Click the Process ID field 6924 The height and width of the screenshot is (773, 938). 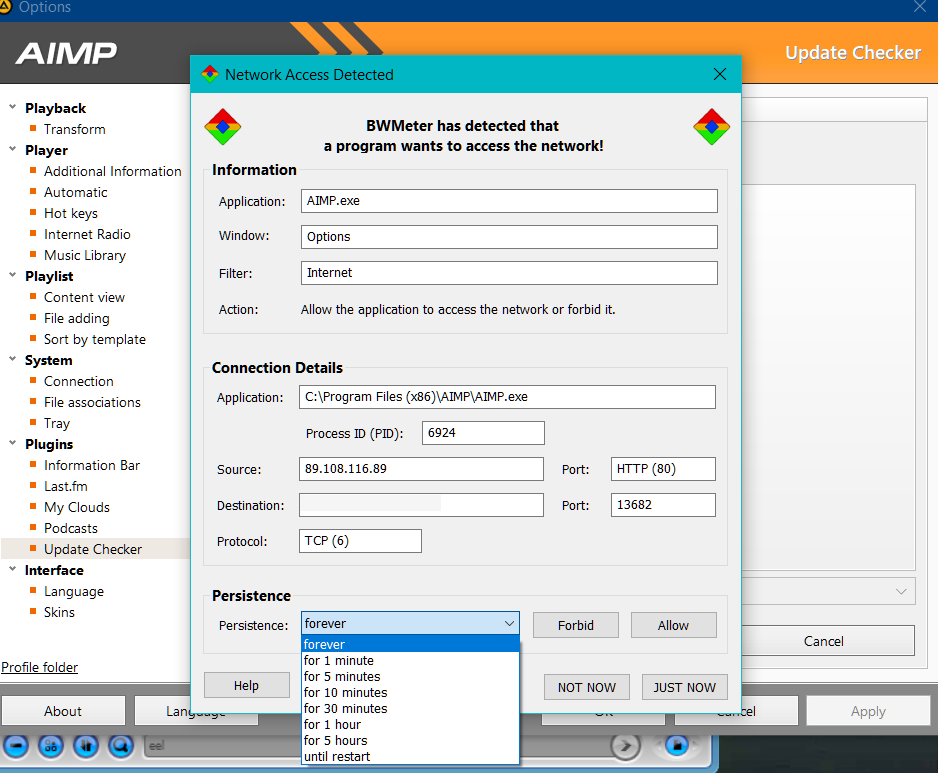tap(483, 433)
